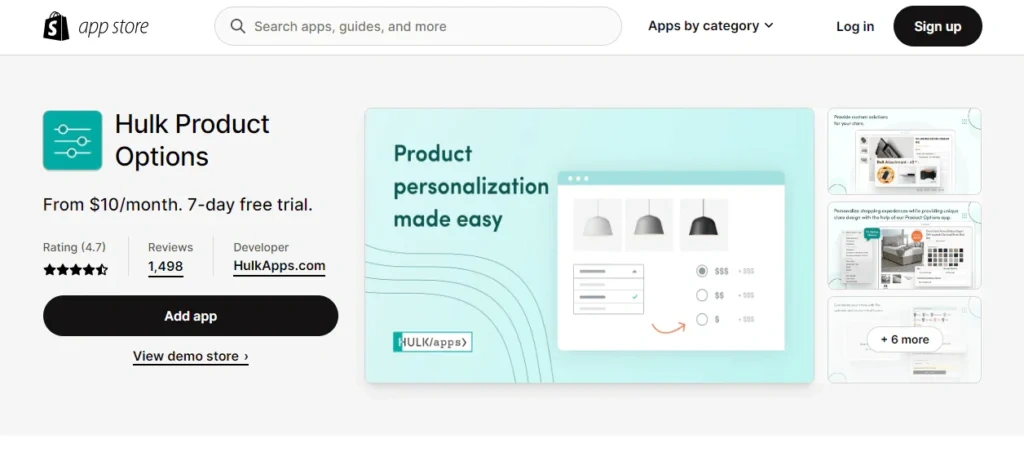Image resolution: width=1024 pixels, height=452 pixels.
Task: Open the 1,498 reviews link
Action: pos(165,266)
